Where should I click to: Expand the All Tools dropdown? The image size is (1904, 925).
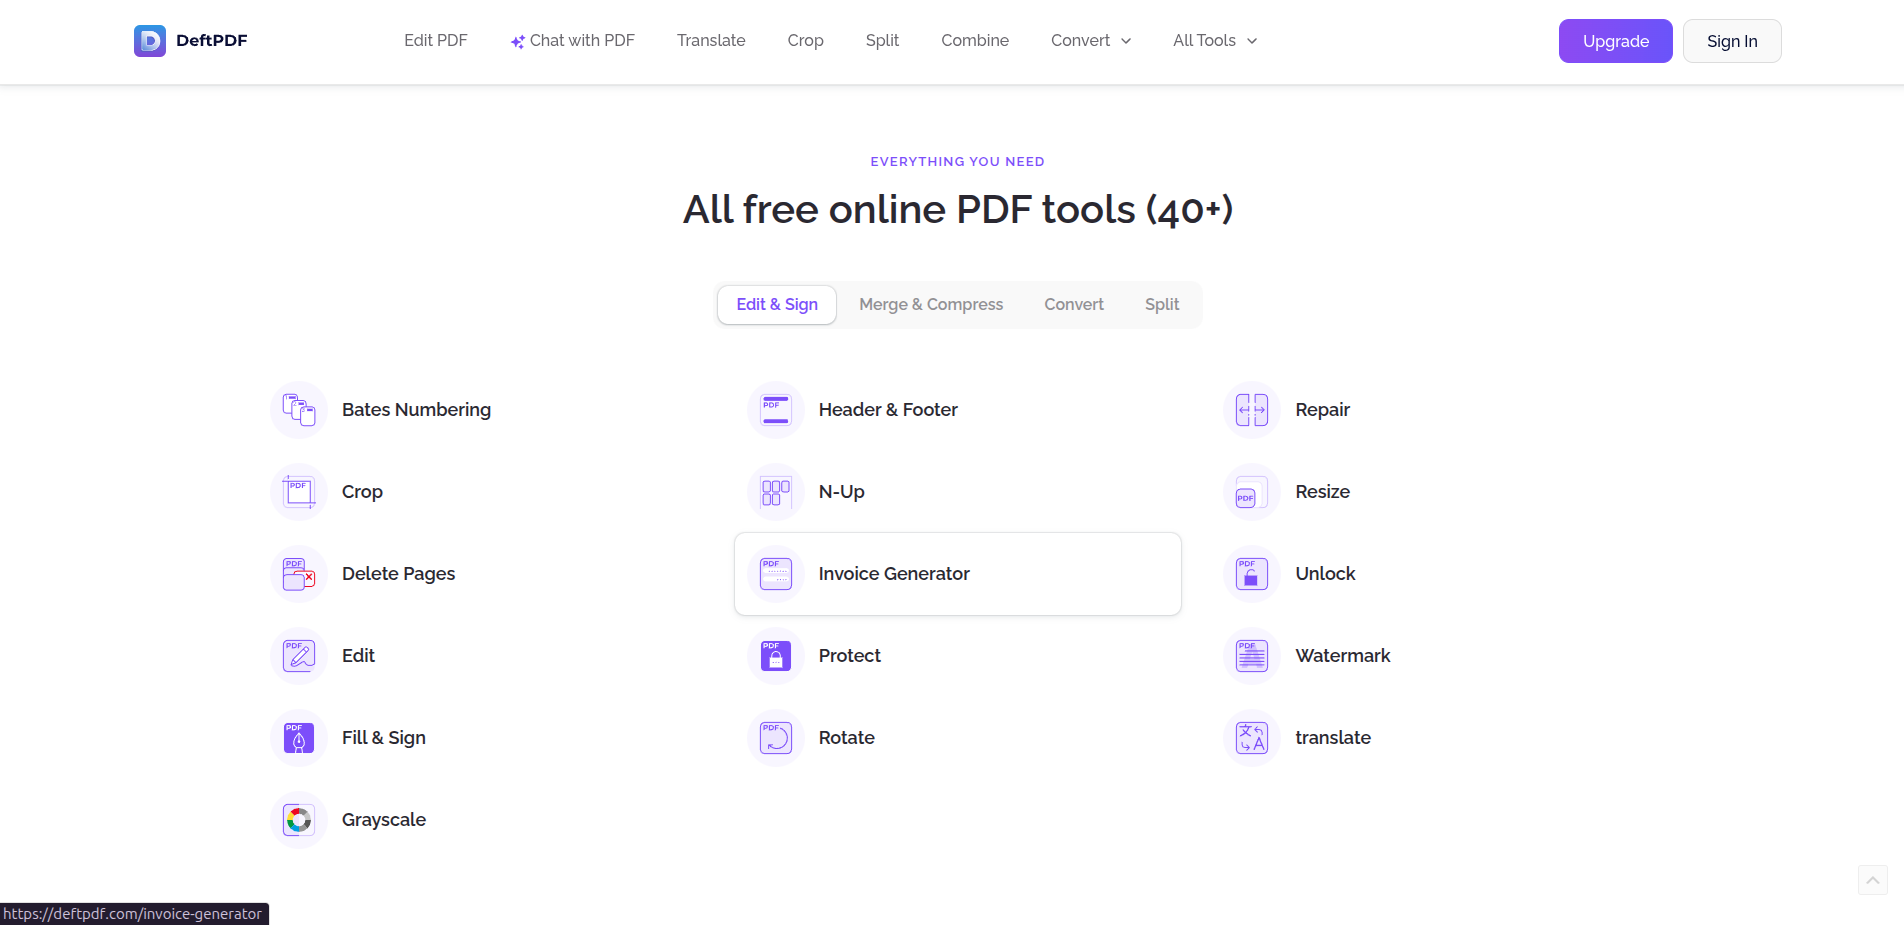click(x=1214, y=40)
